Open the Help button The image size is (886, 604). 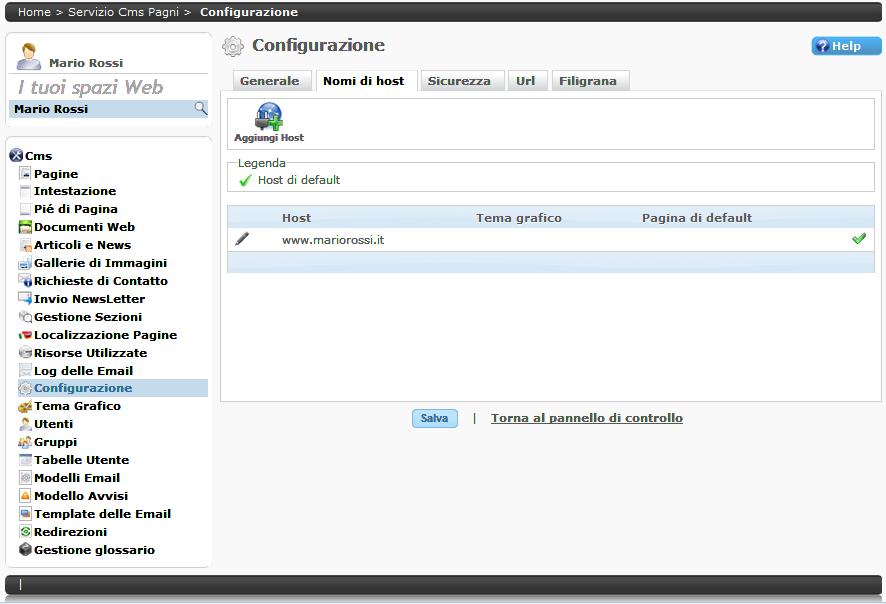pyautogui.click(x=845, y=46)
